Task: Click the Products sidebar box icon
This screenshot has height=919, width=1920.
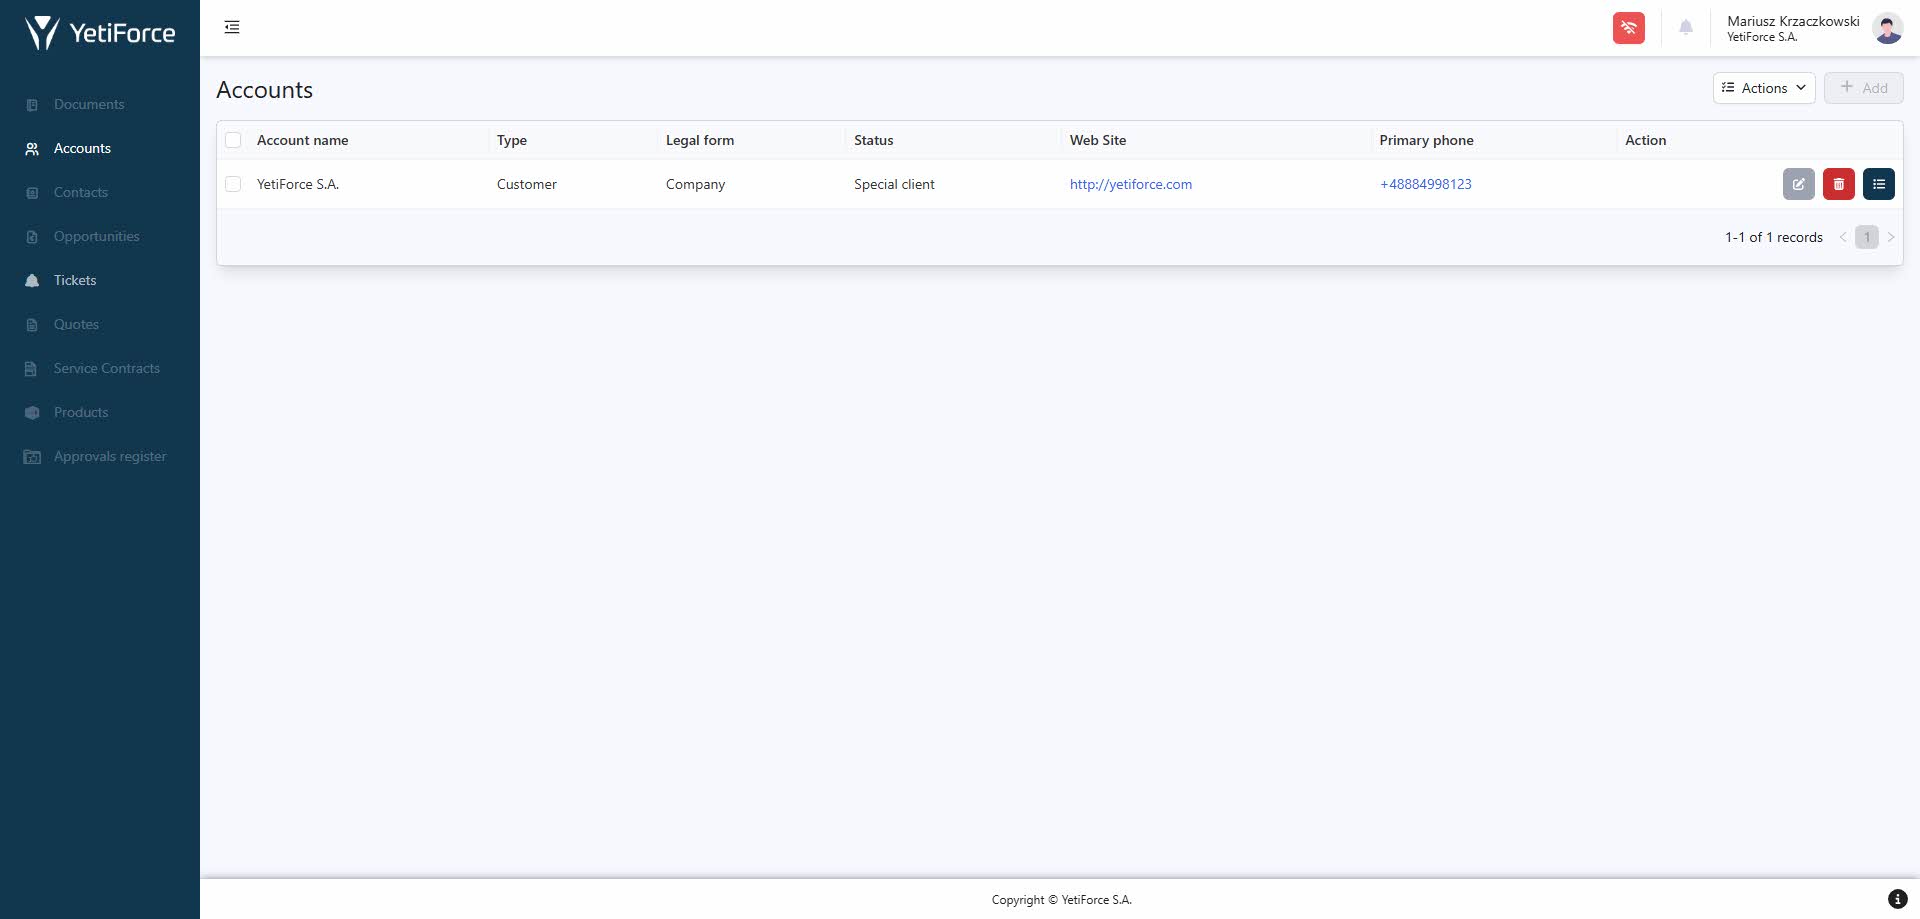Action: [32, 413]
